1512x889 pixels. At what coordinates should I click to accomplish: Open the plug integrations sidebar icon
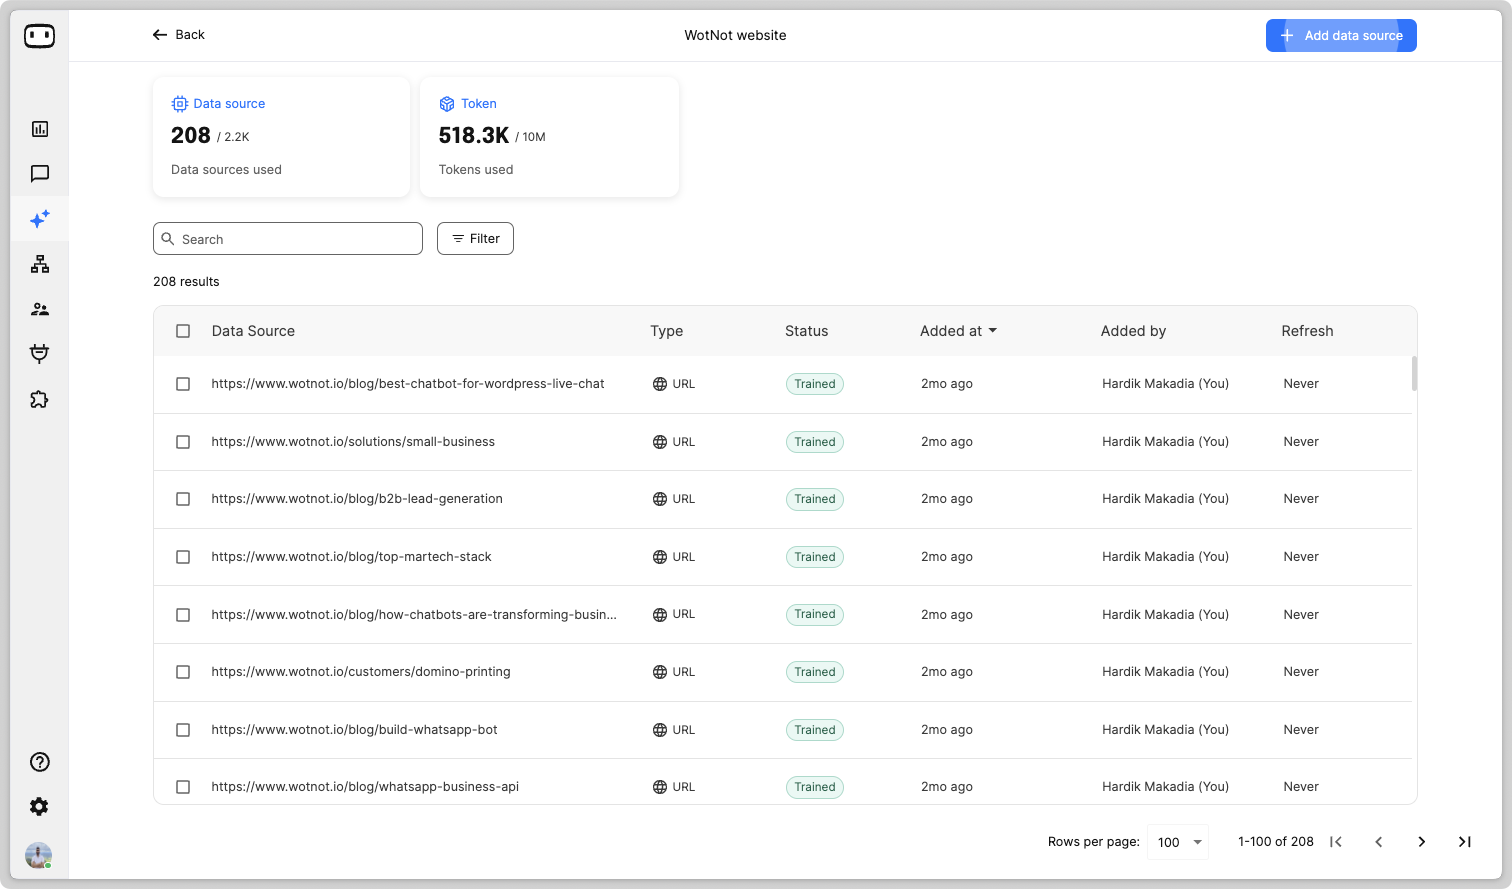tap(40, 354)
